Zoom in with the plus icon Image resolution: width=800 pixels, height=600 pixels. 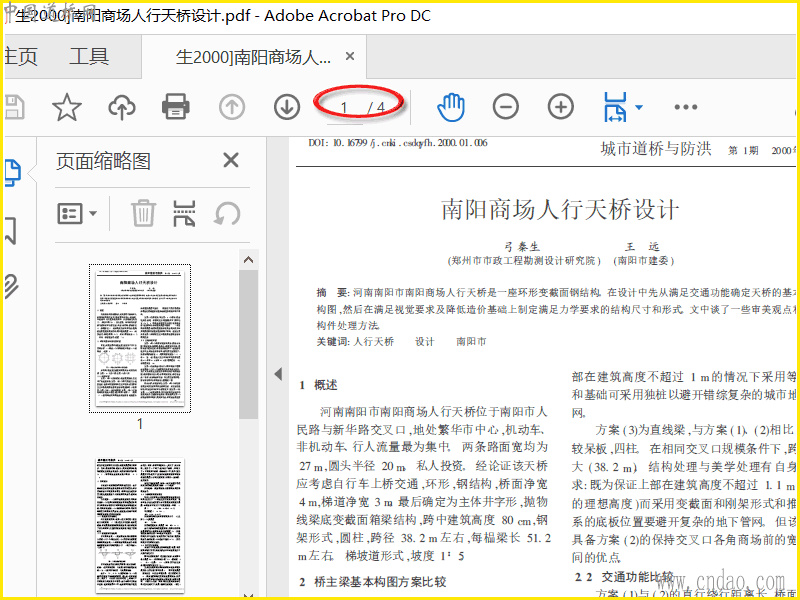click(x=561, y=107)
